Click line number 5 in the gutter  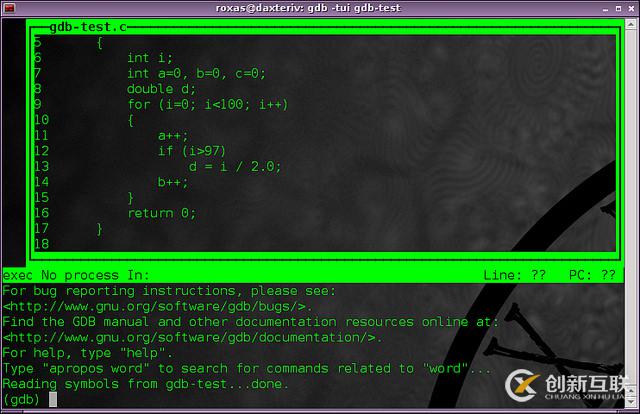pos(38,42)
